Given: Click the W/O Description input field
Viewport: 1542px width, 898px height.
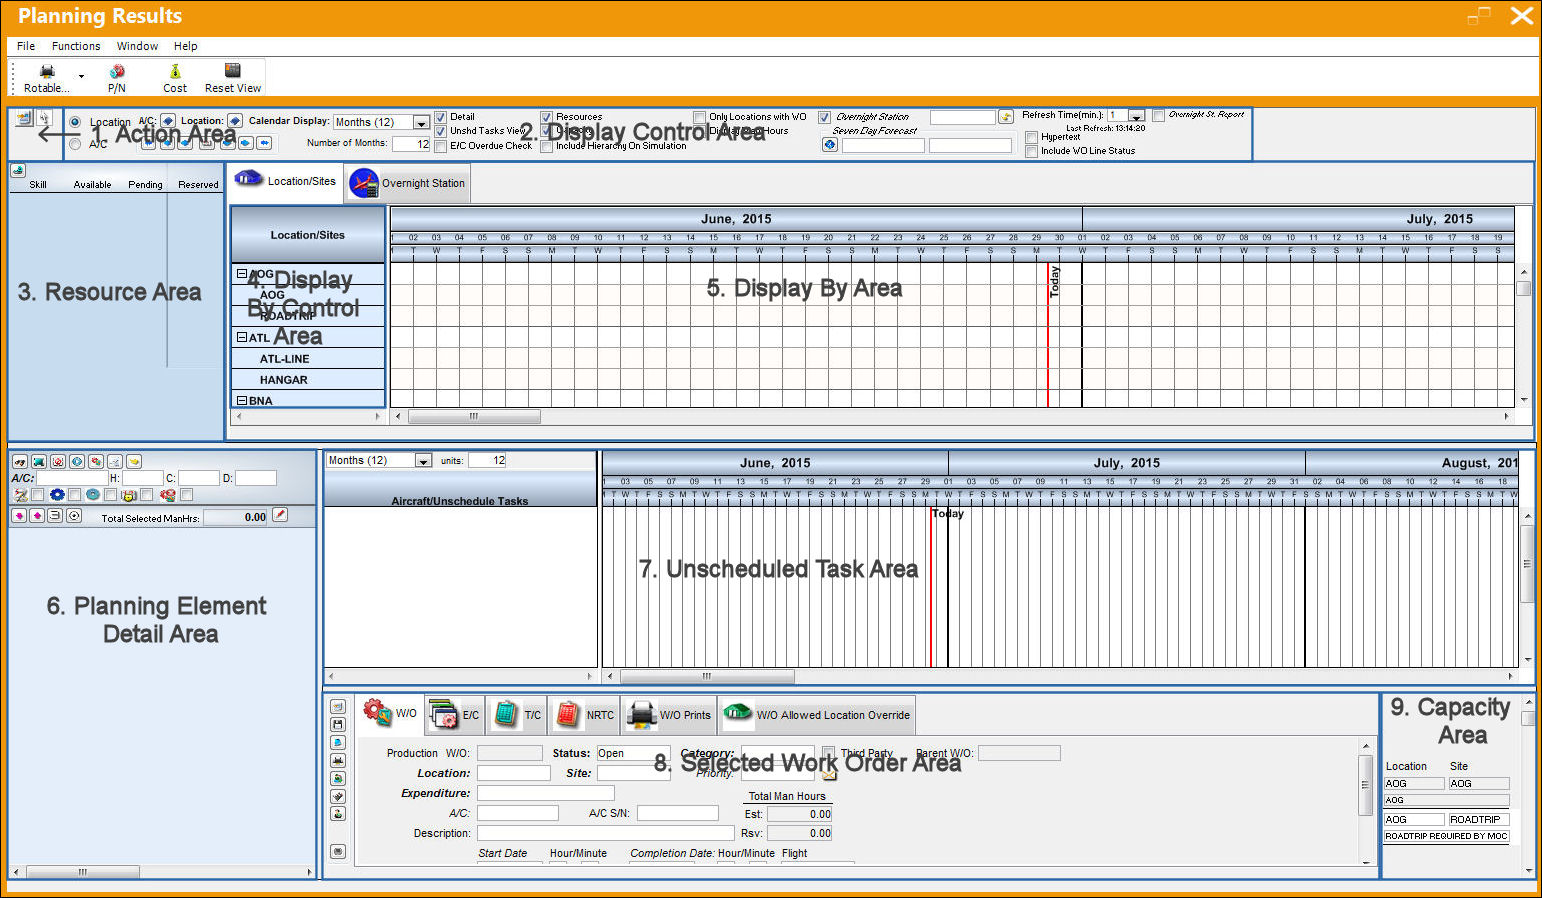Looking at the screenshot, I should tap(605, 833).
